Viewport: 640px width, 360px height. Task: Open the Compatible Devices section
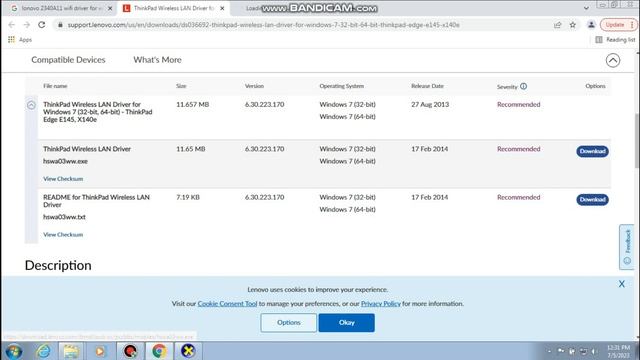(x=68, y=60)
